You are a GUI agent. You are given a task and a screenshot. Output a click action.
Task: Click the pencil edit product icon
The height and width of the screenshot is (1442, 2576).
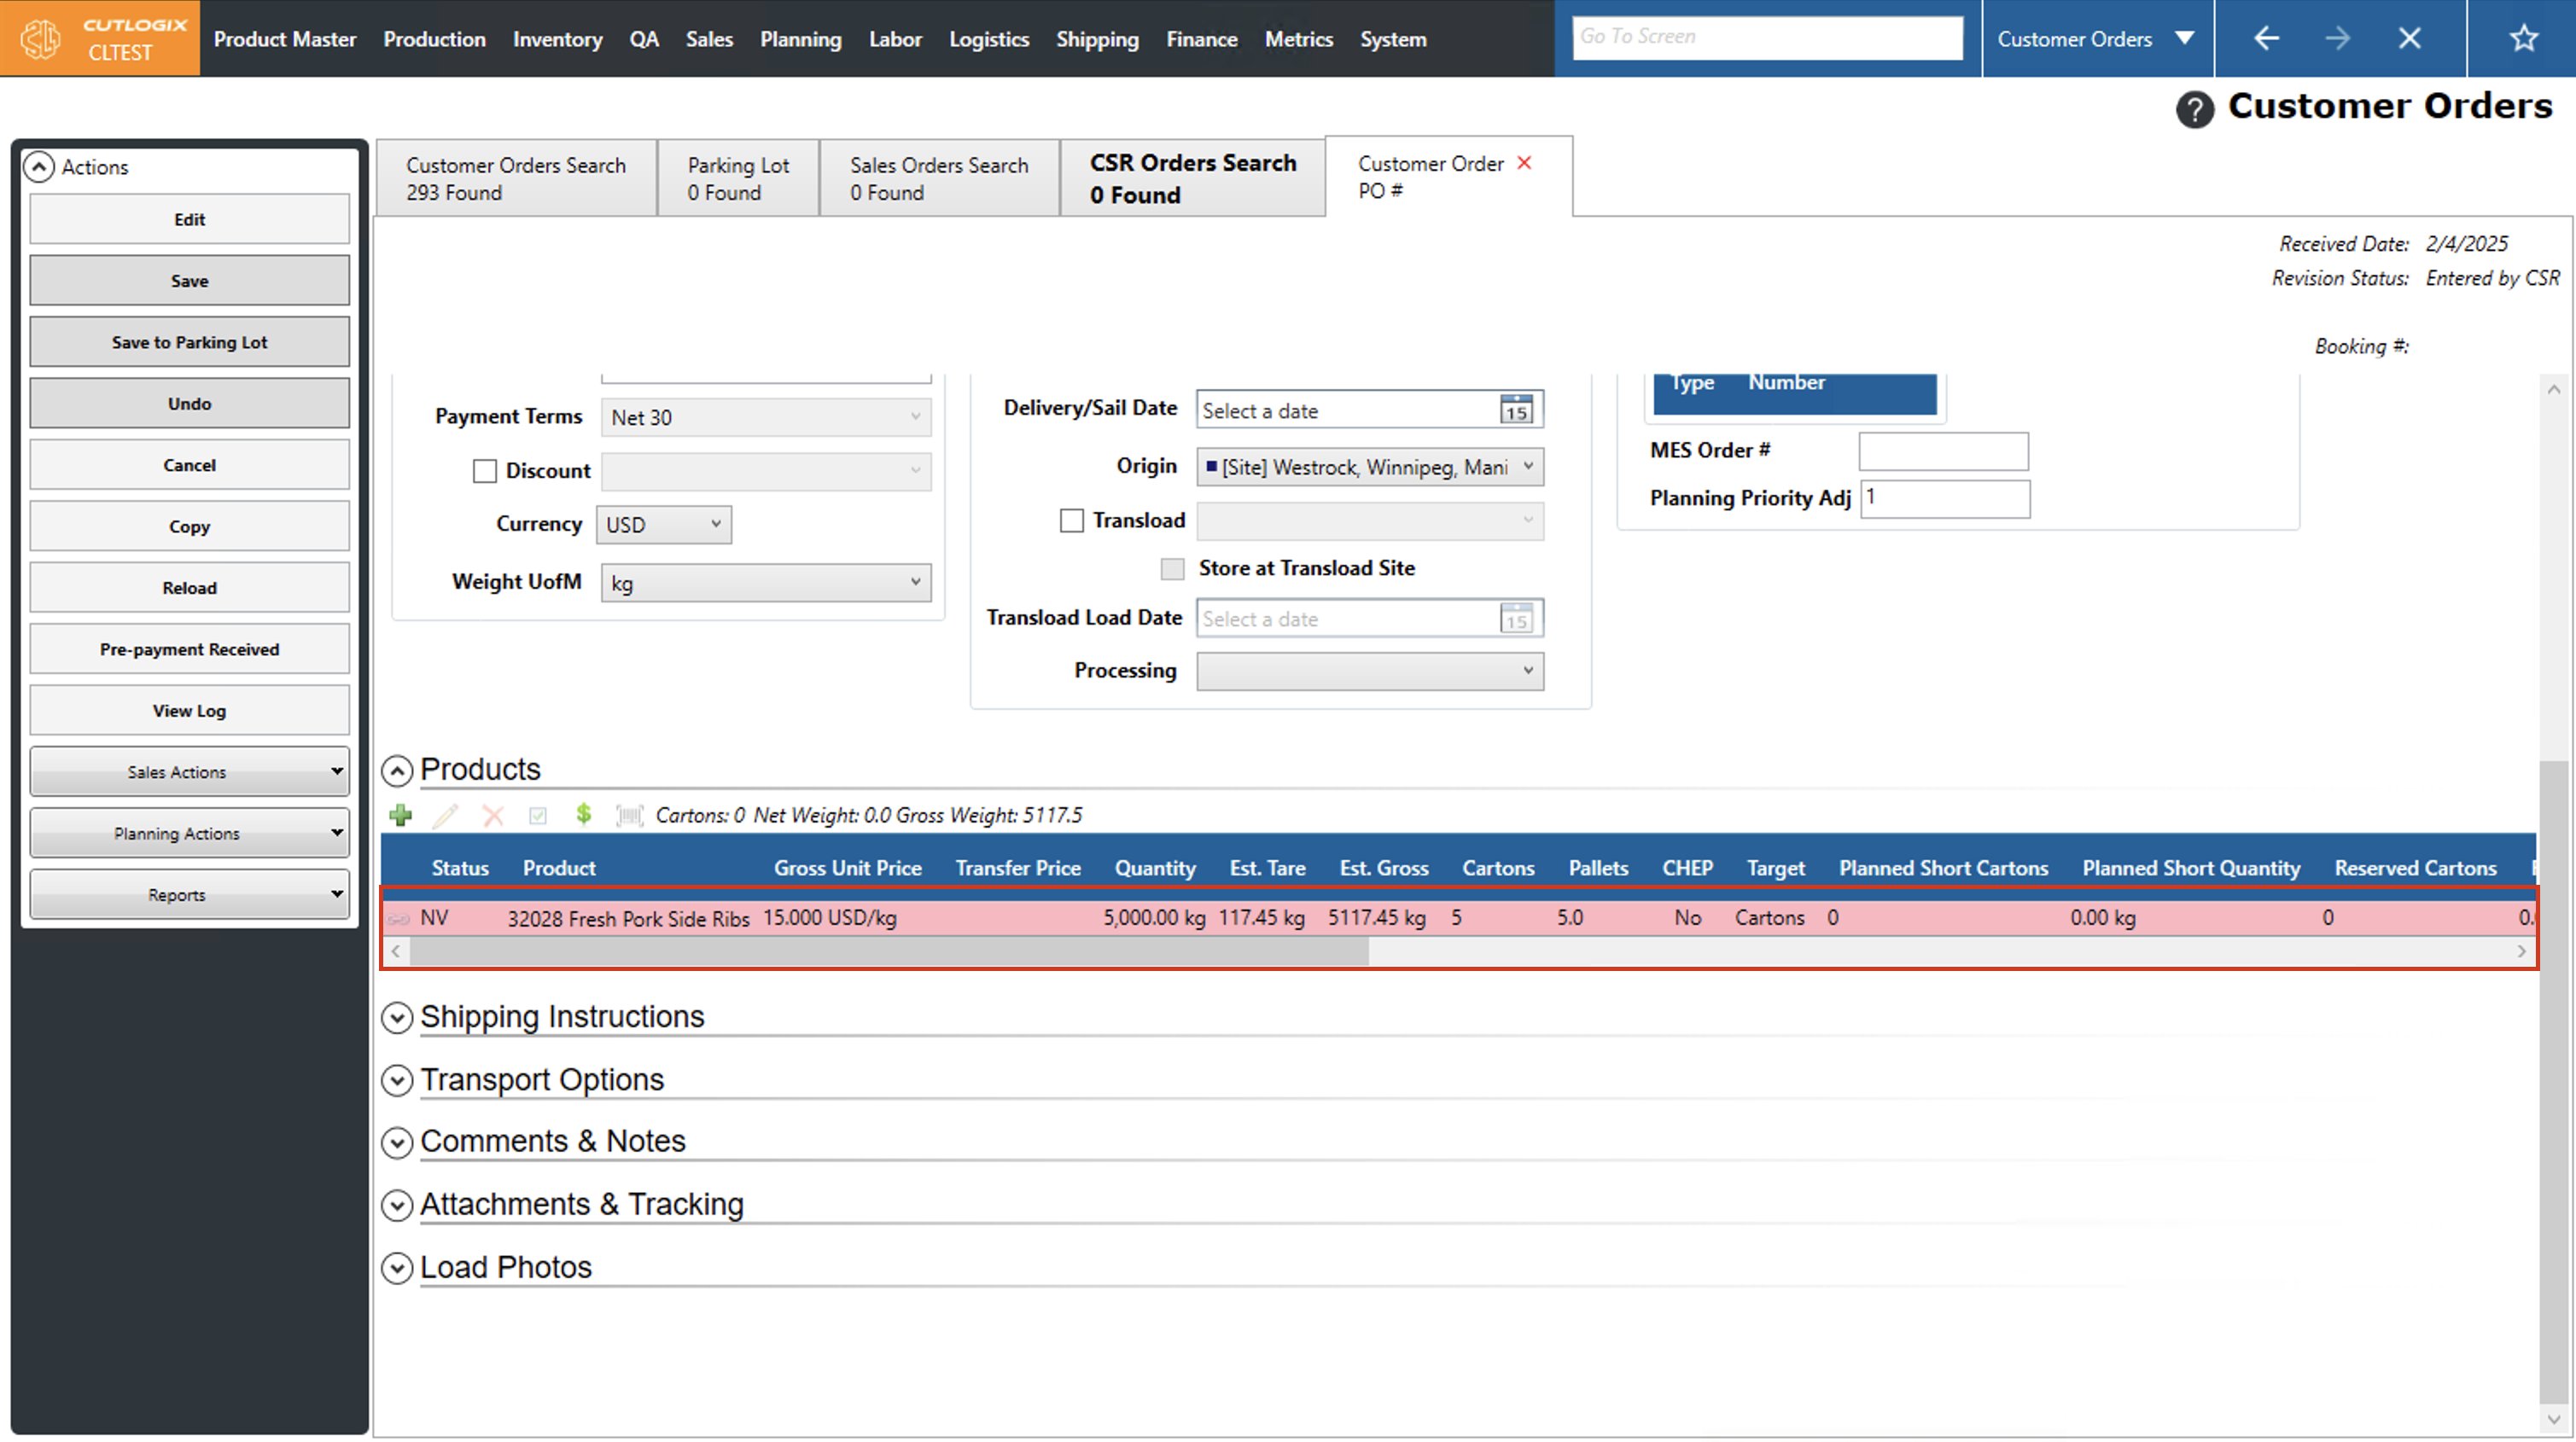click(x=446, y=816)
